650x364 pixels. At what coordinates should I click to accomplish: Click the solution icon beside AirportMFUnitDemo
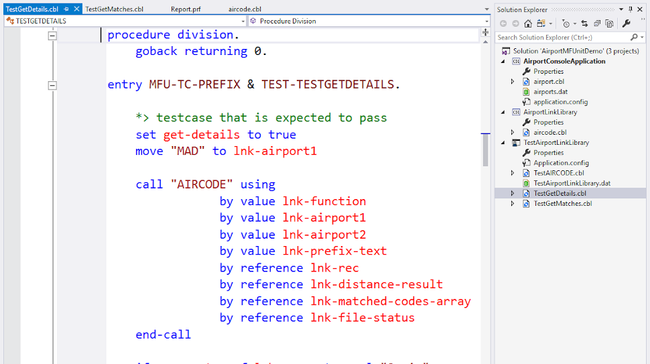[x=506, y=51]
